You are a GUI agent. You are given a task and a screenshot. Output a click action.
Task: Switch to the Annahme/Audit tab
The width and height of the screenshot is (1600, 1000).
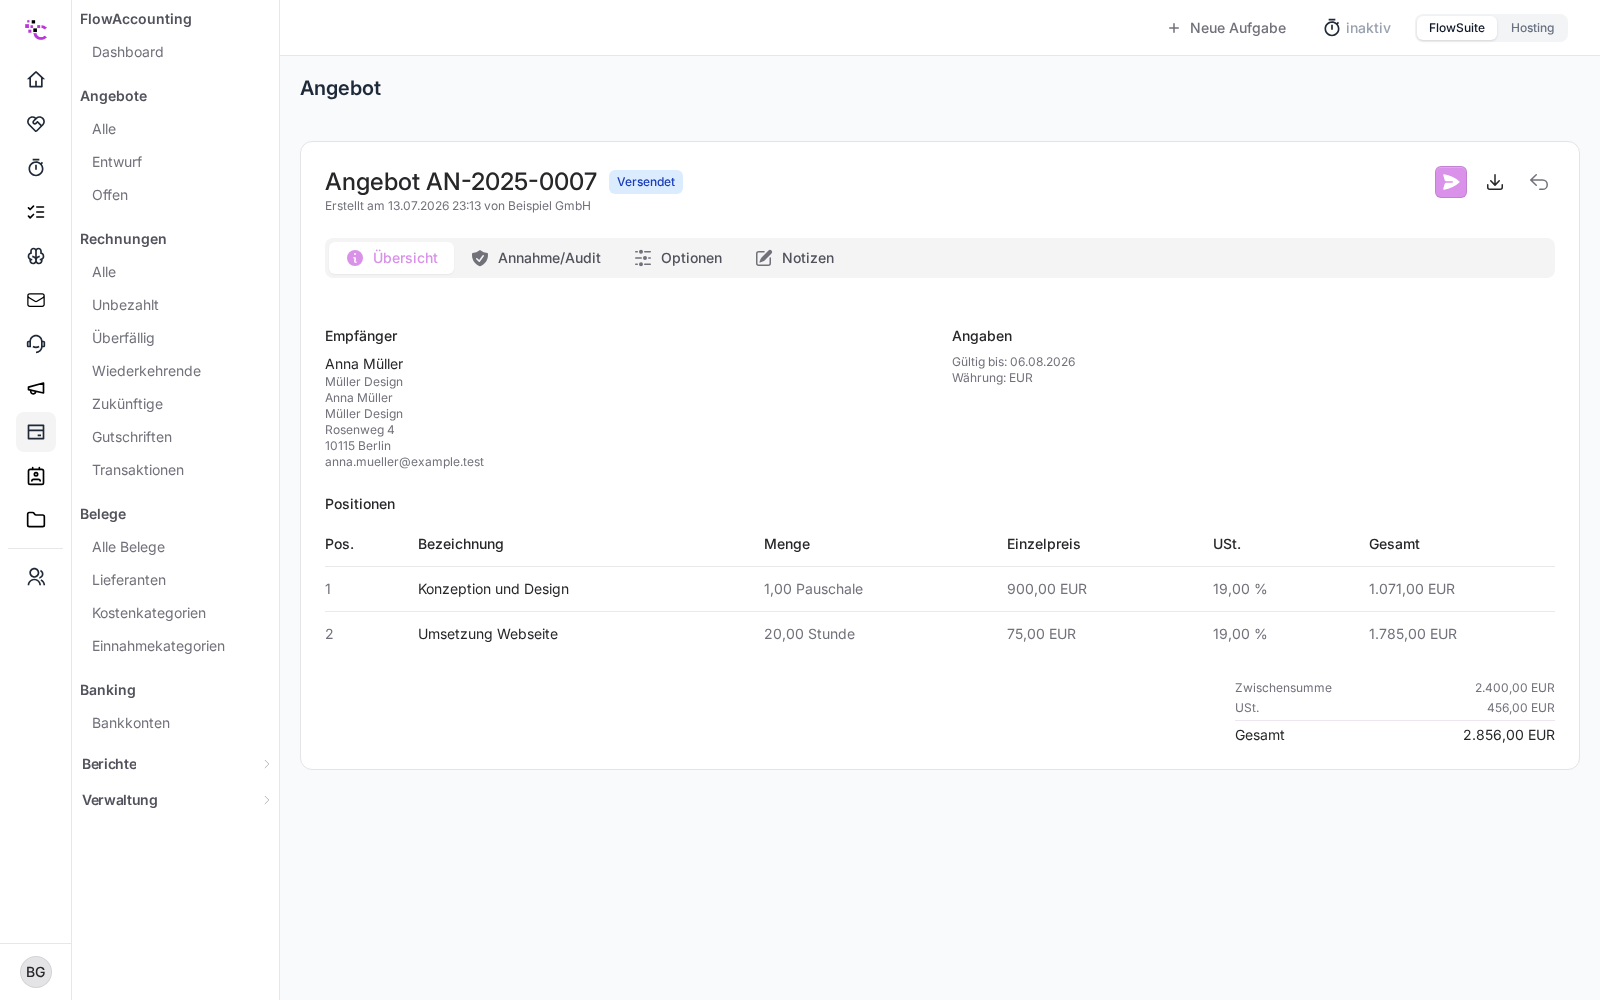(536, 258)
